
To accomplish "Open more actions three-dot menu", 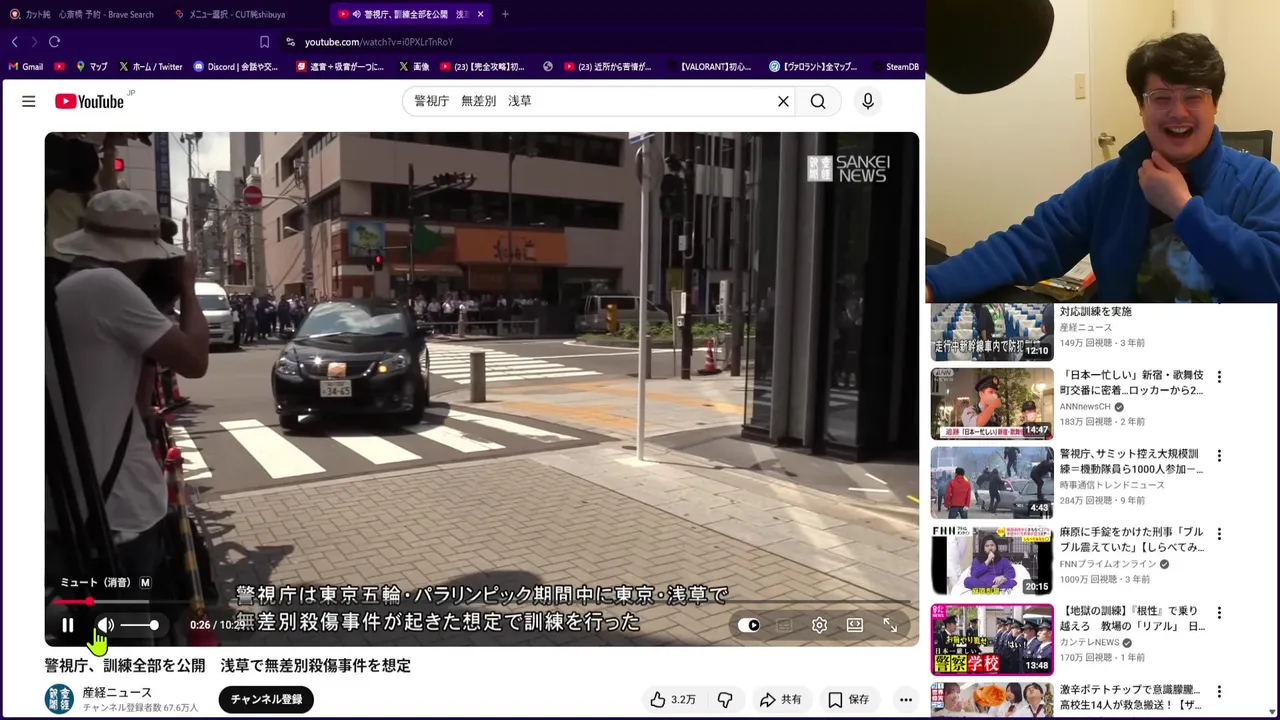I will pos(906,700).
